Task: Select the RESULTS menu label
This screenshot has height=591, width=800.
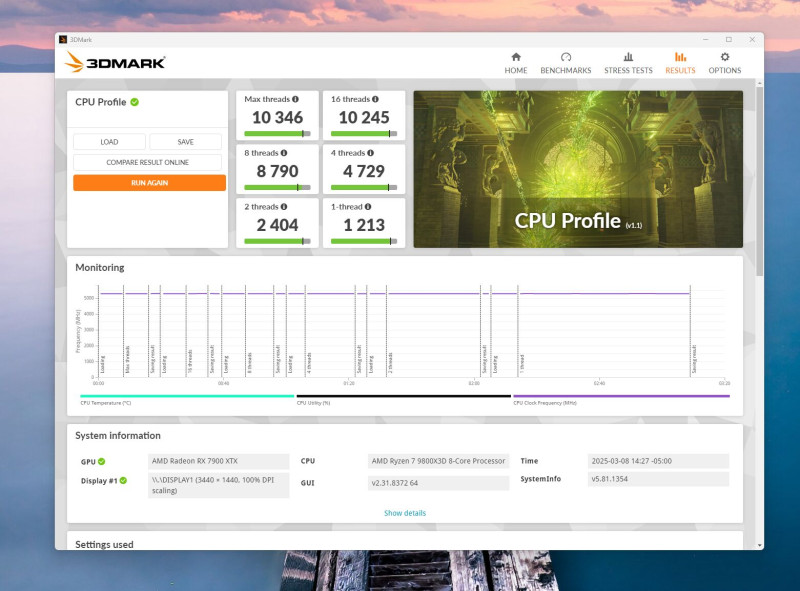Action: click(680, 70)
